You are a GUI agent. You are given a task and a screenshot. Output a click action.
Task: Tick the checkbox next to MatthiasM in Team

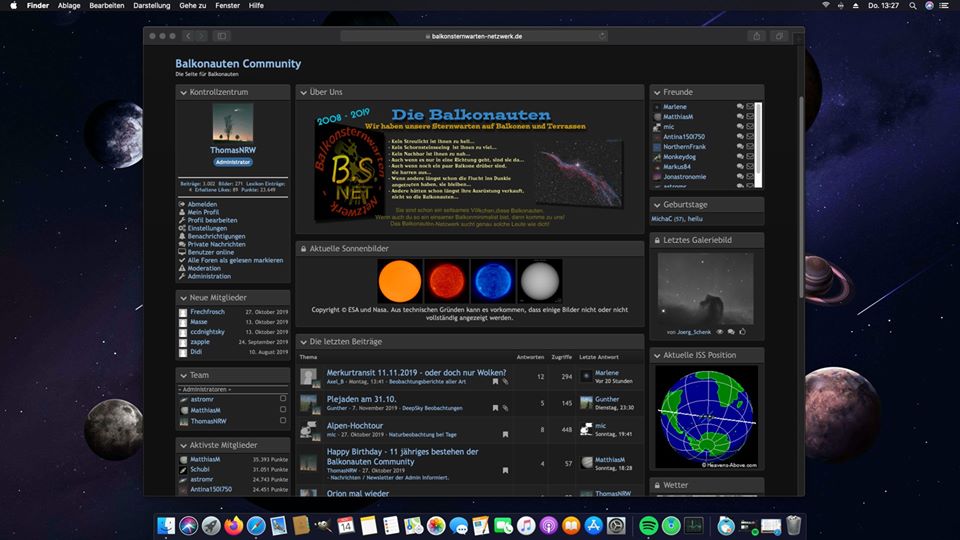(283, 410)
